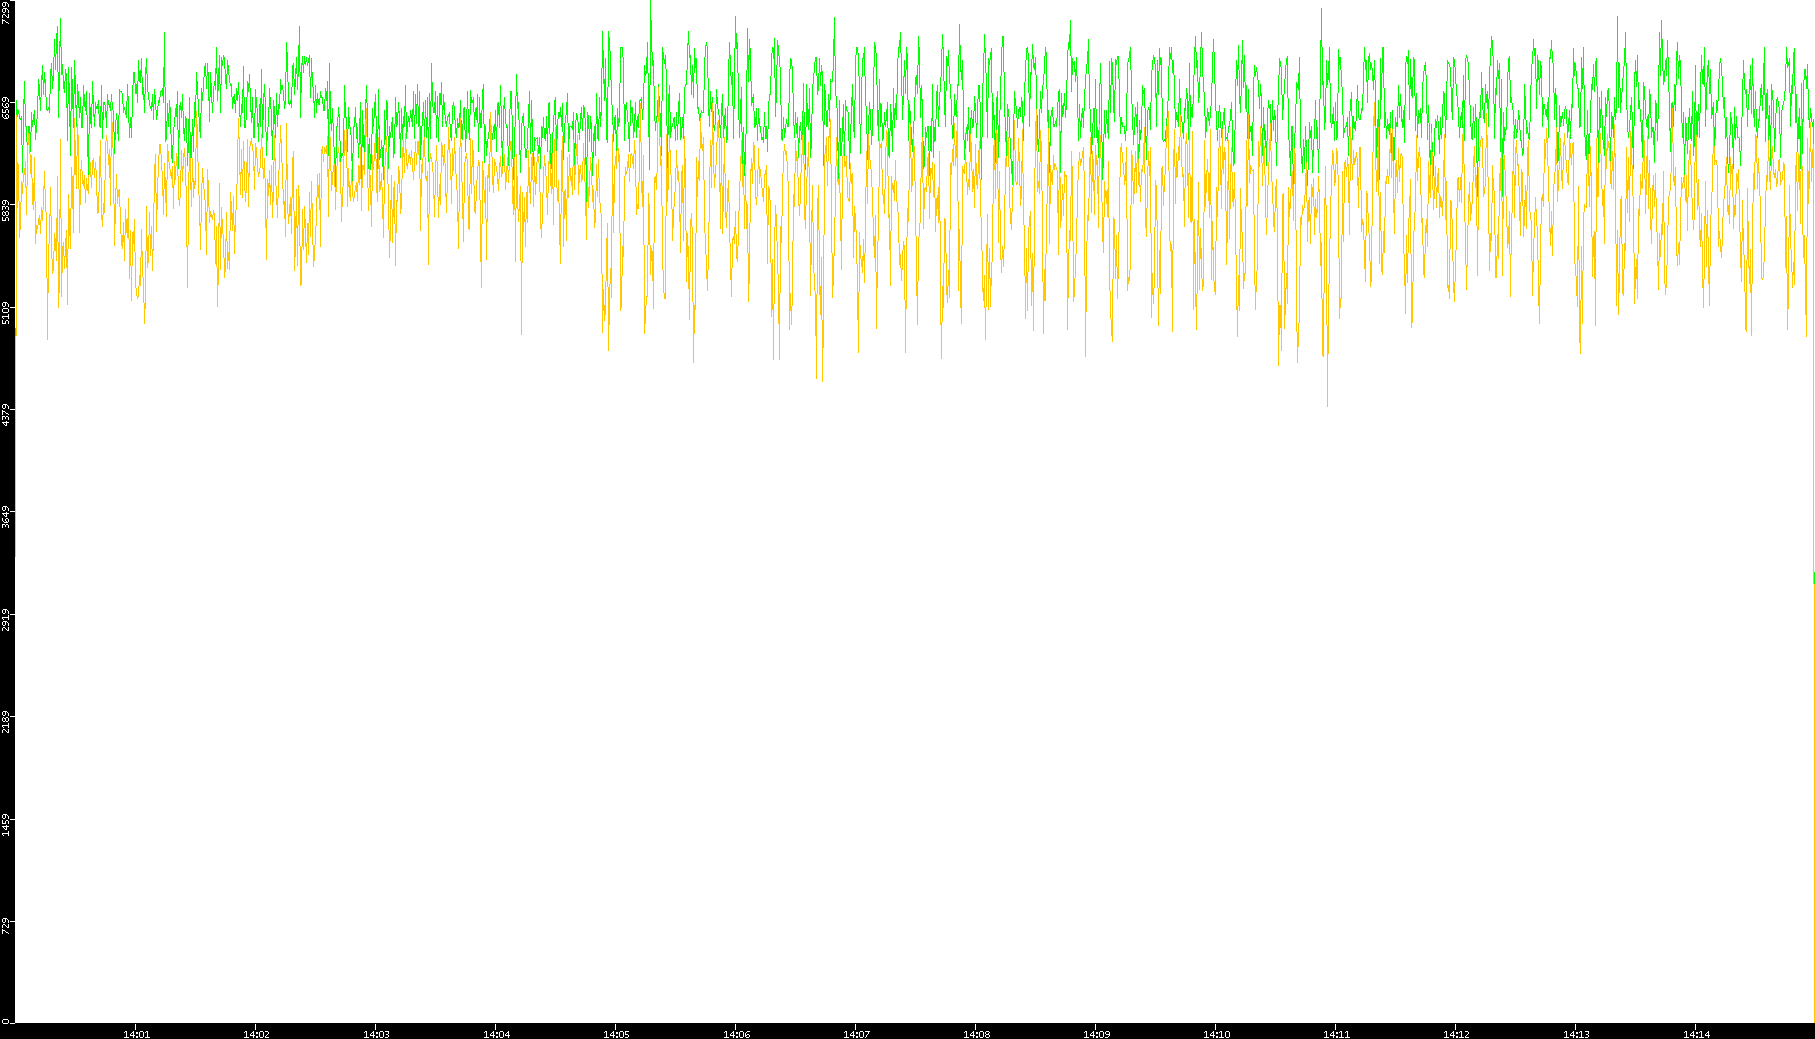
Task: Select the 14:10 time axis label
Action: coord(1216,1033)
